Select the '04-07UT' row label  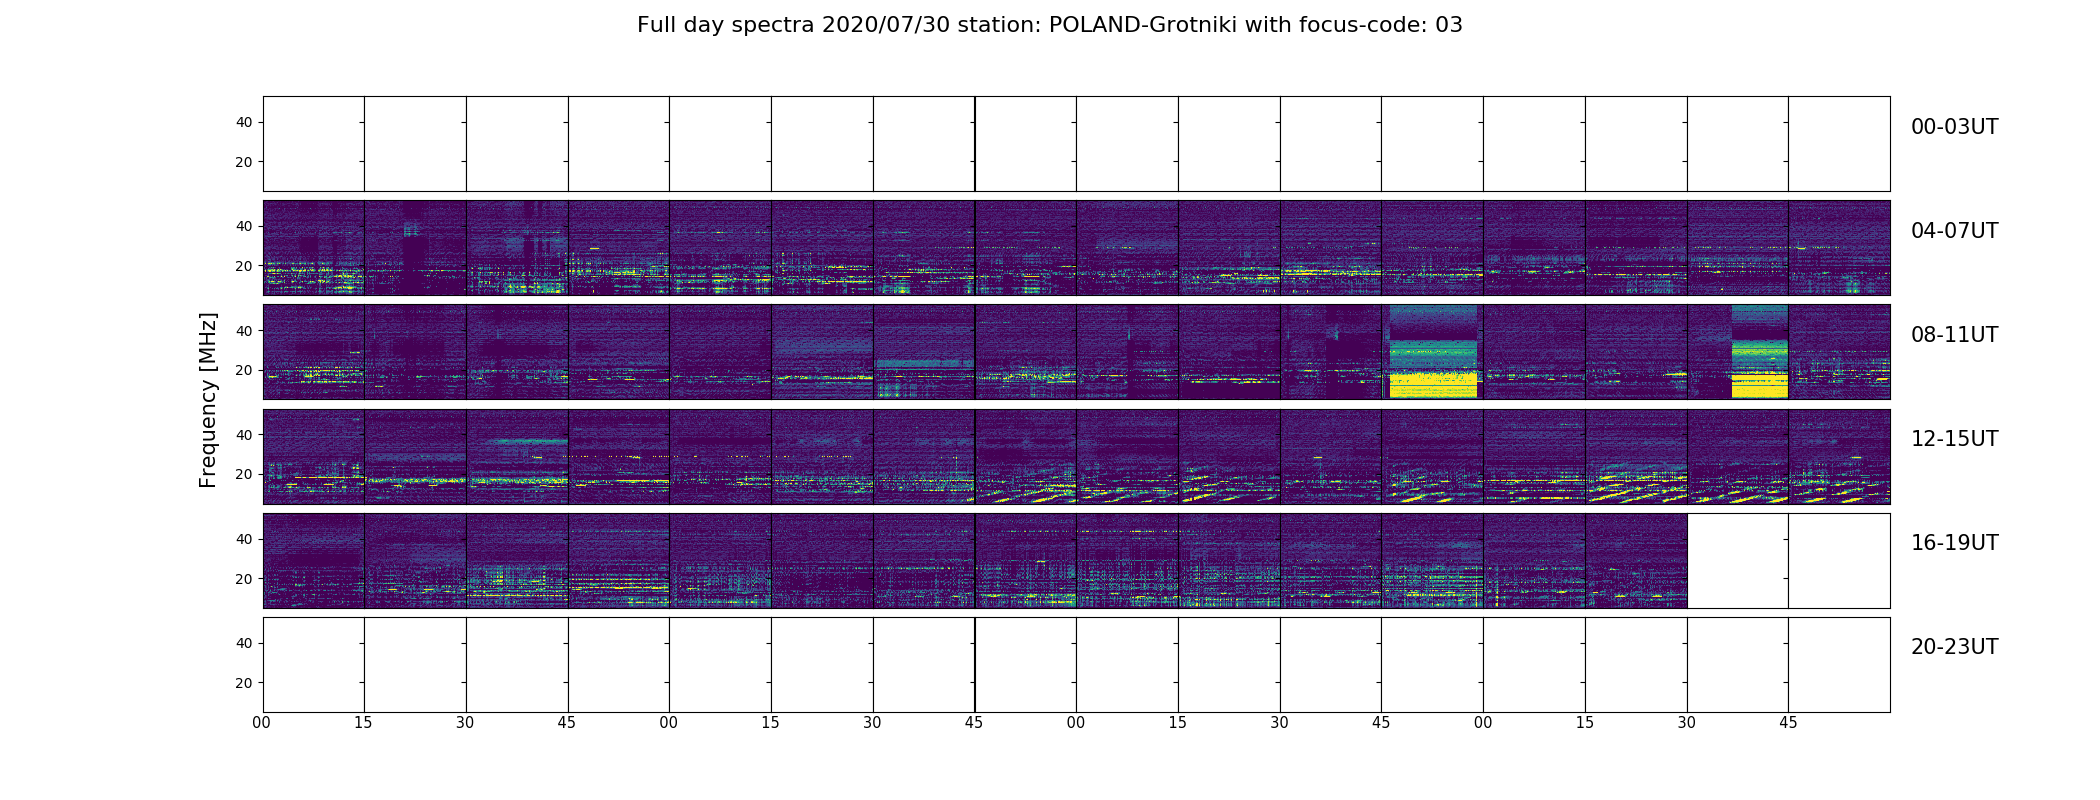coord(1954,231)
